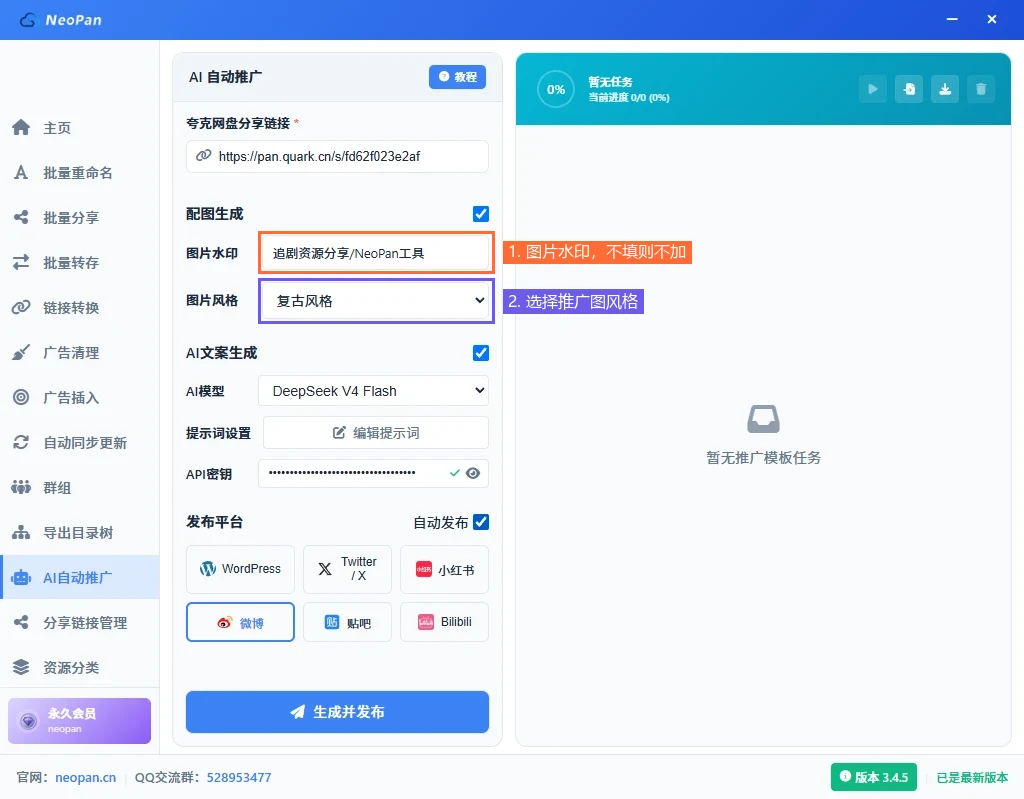1024x799 pixels.
Task: Click the NeoPan cloud logo
Action: 28,20
